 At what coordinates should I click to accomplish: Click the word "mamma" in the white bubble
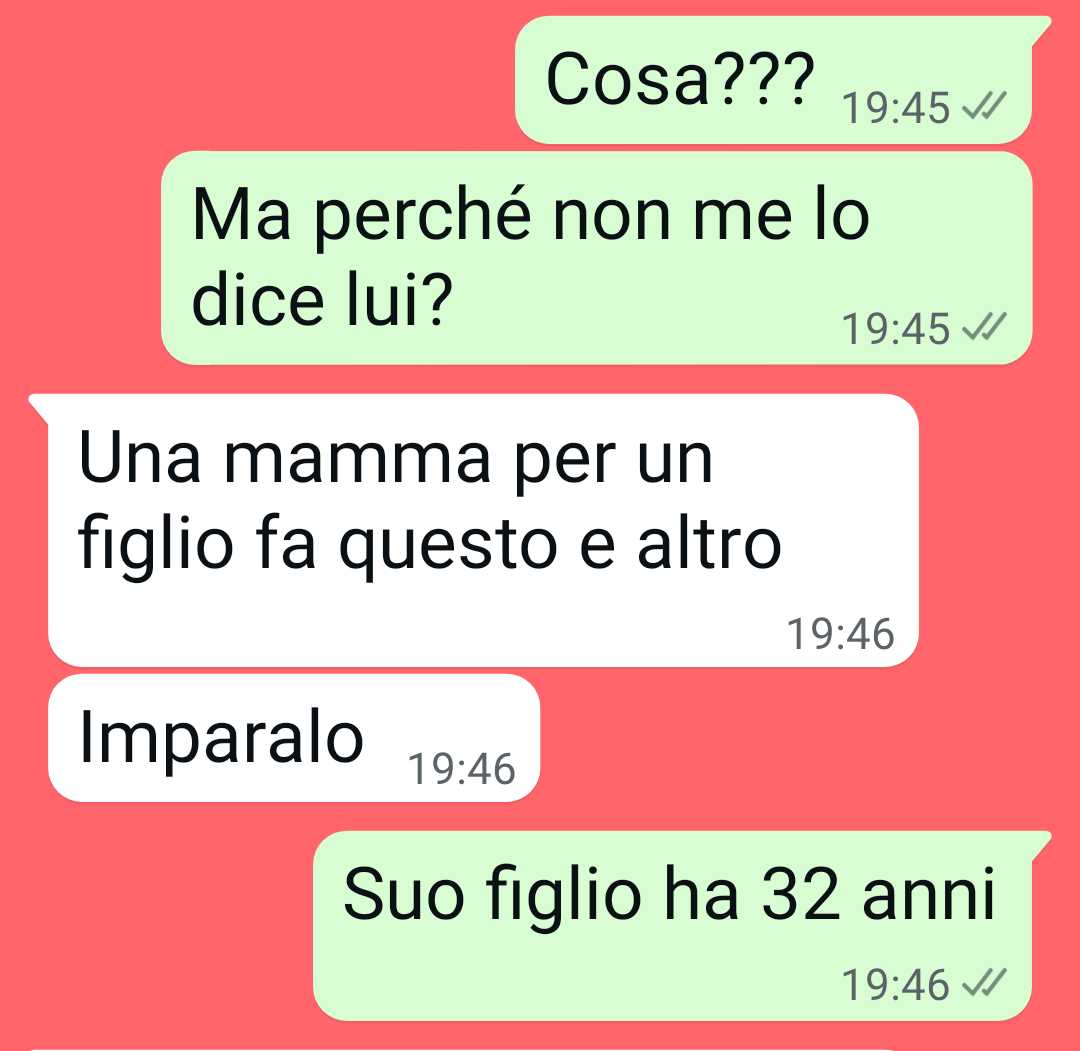coord(357,459)
